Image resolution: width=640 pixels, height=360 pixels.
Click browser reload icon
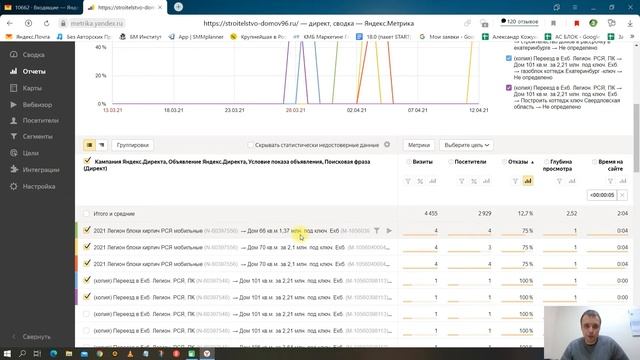coord(47,23)
